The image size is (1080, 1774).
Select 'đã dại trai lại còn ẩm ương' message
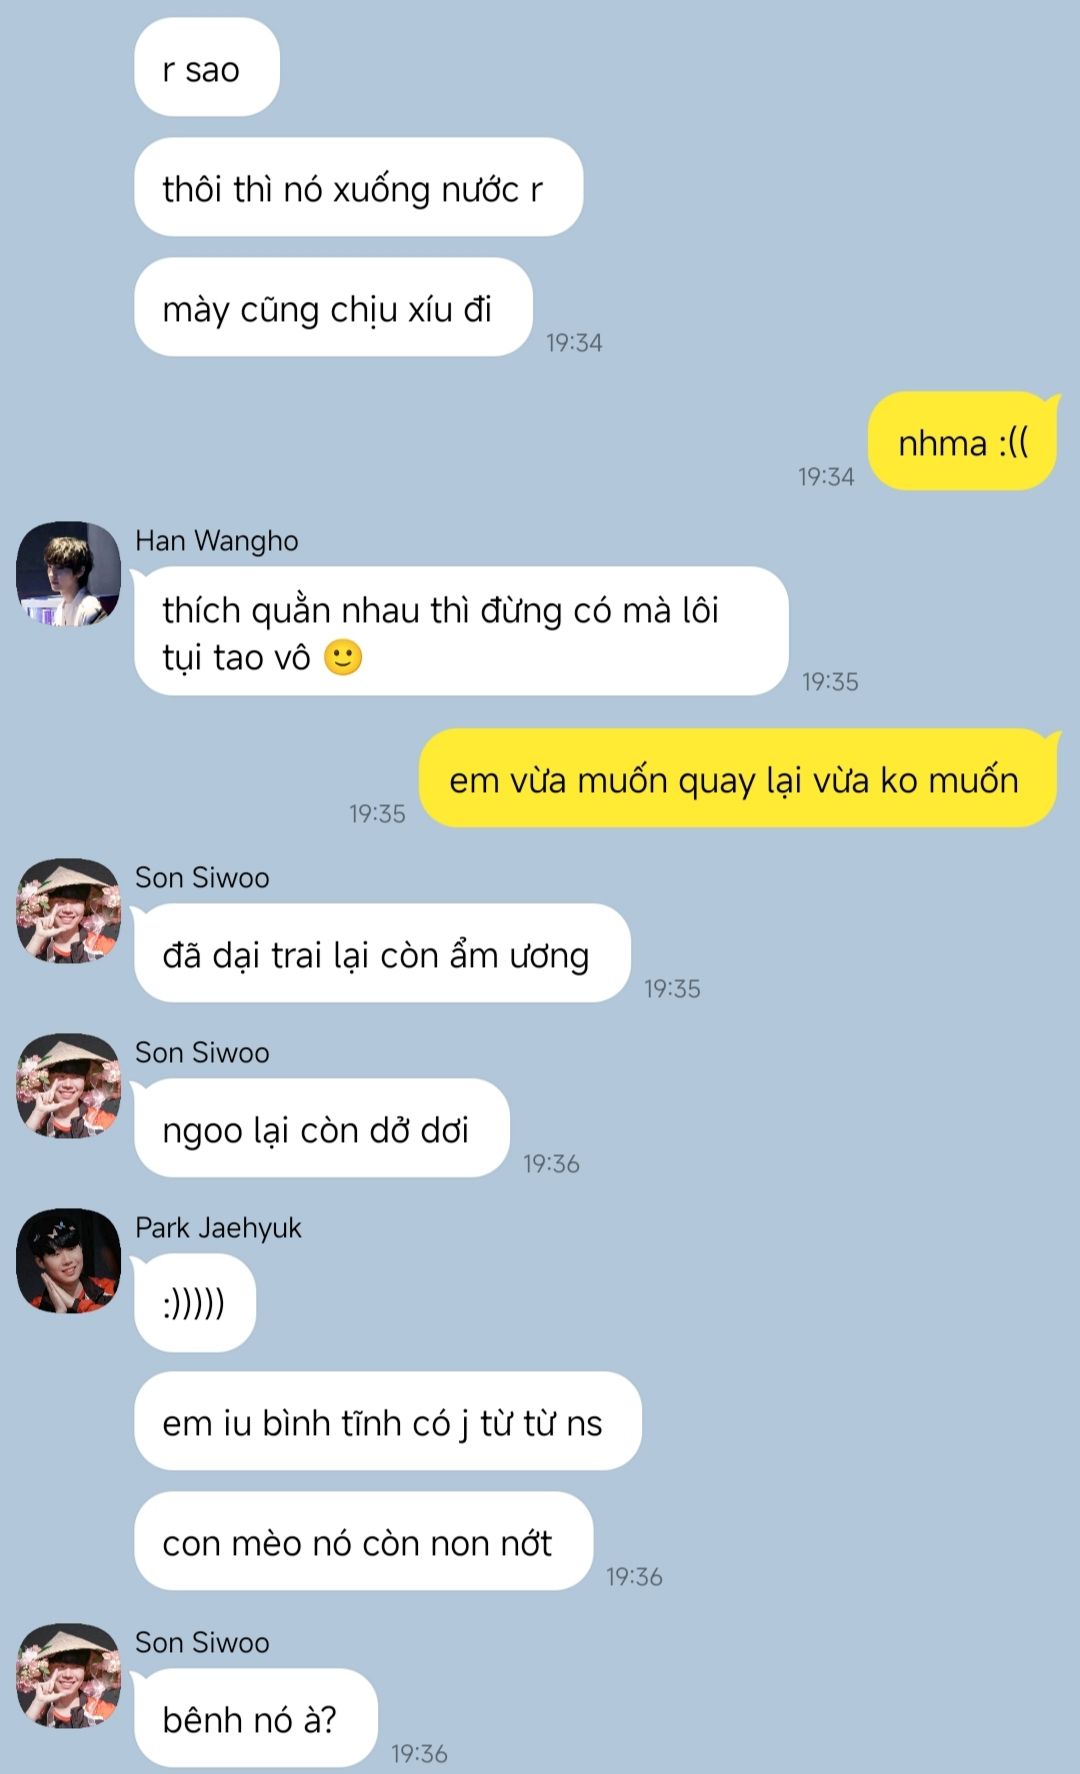[382, 953]
